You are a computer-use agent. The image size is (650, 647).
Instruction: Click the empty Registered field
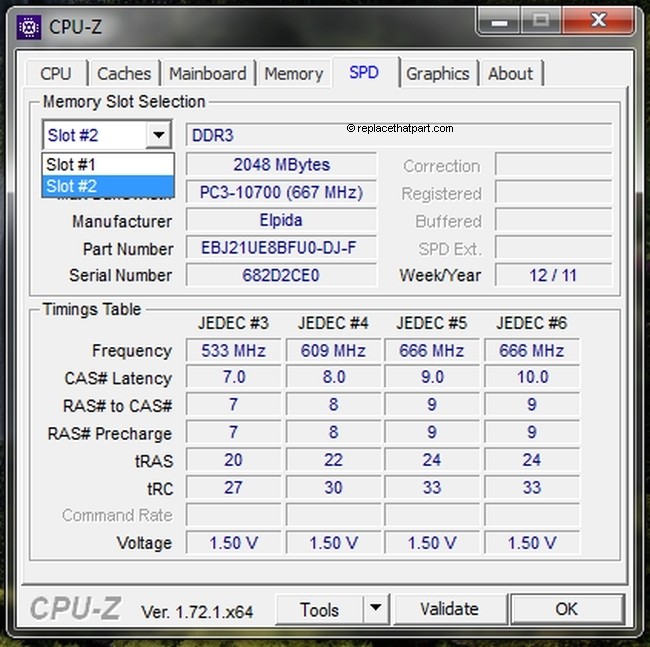point(553,192)
